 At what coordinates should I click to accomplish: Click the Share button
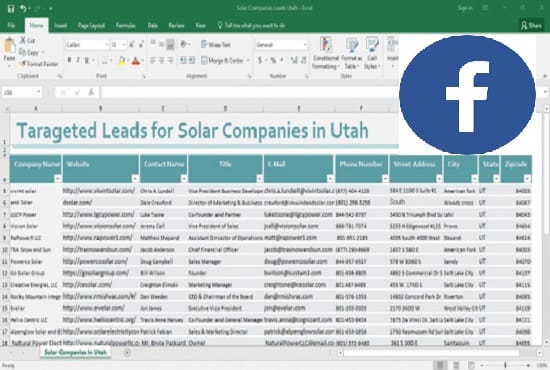point(531,25)
